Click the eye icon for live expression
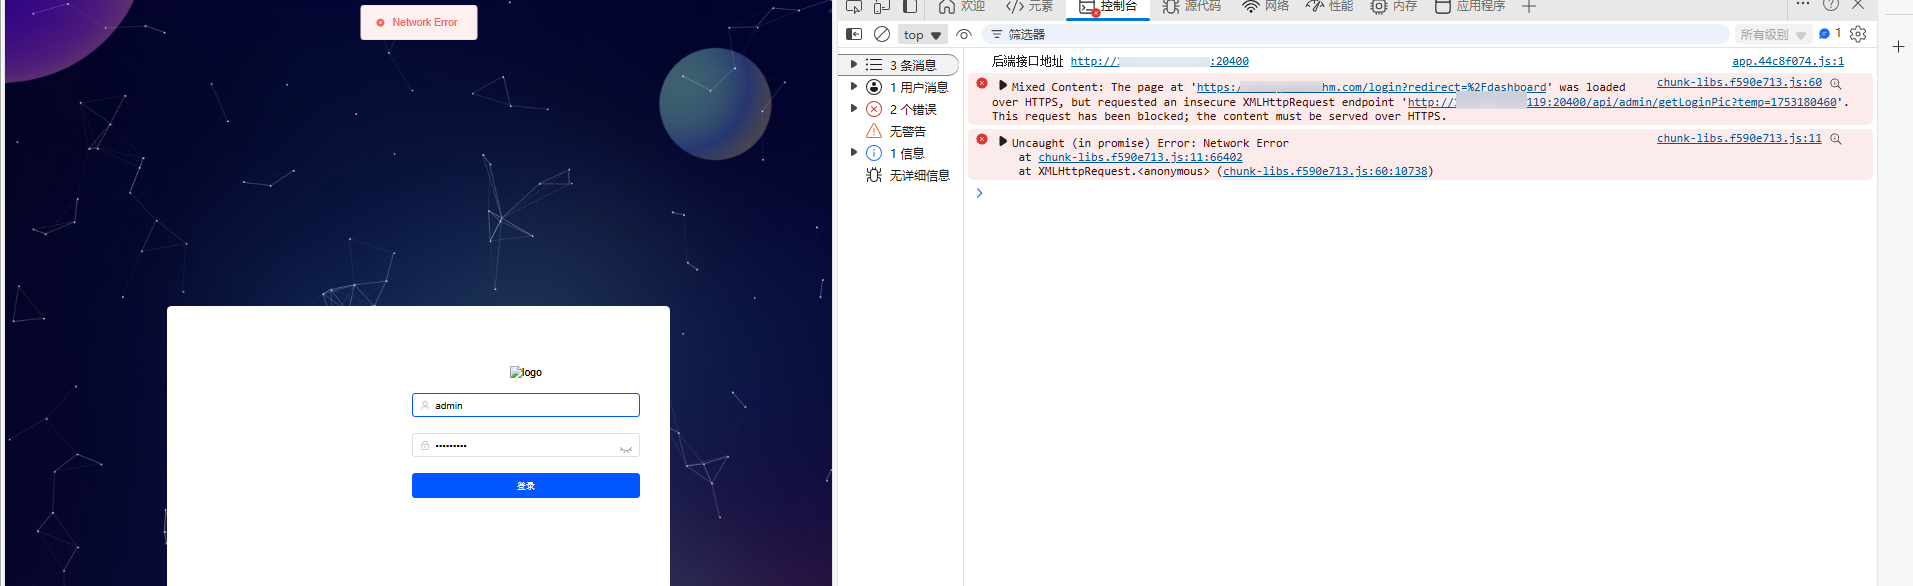 click(x=964, y=34)
